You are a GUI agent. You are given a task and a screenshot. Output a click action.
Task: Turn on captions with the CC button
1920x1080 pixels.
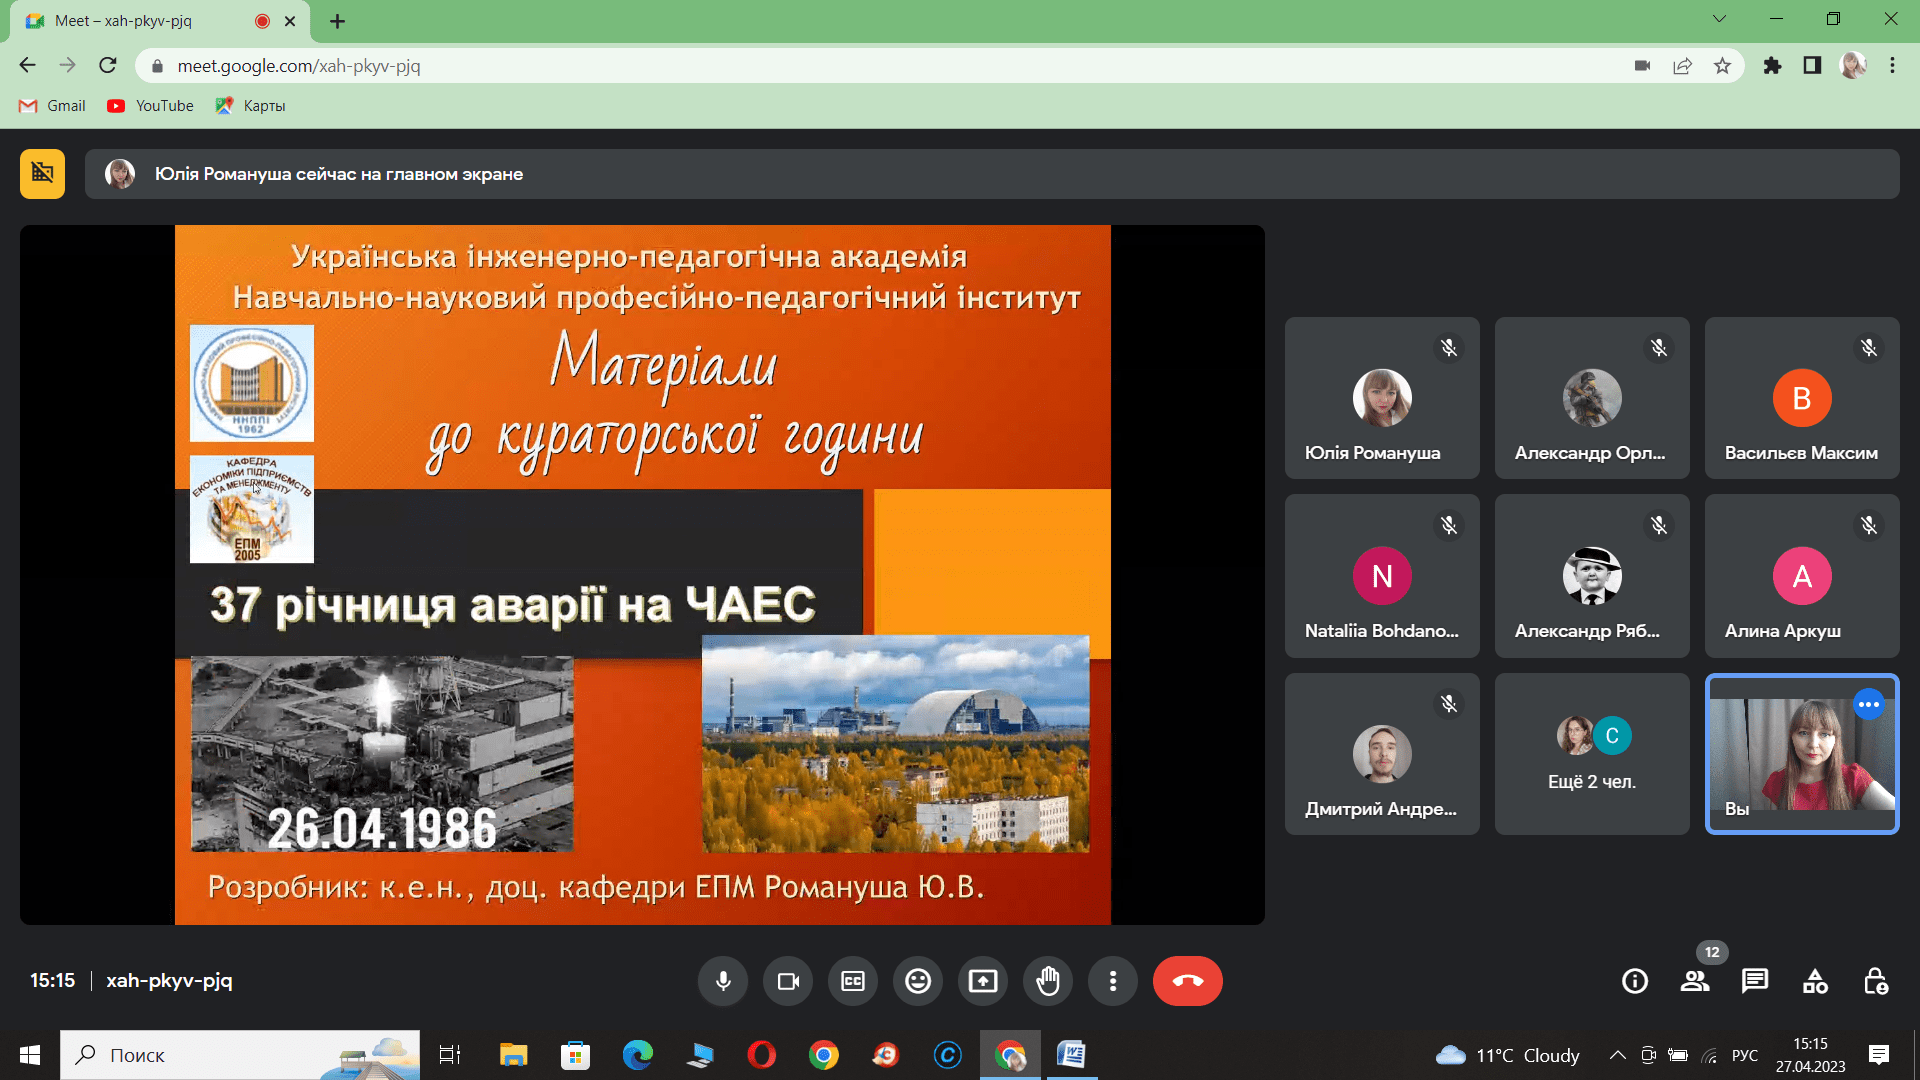point(853,981)
